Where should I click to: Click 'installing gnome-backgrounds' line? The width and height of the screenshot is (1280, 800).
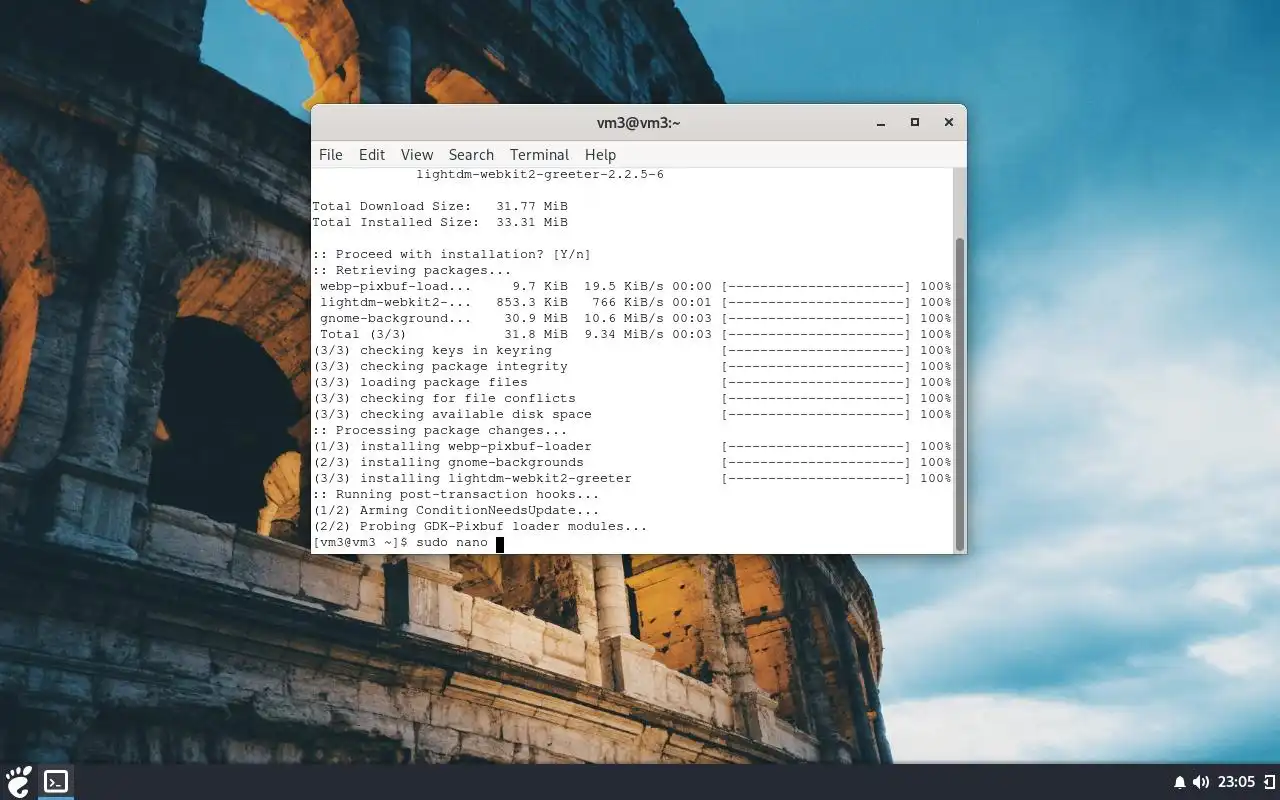(632, 463)
